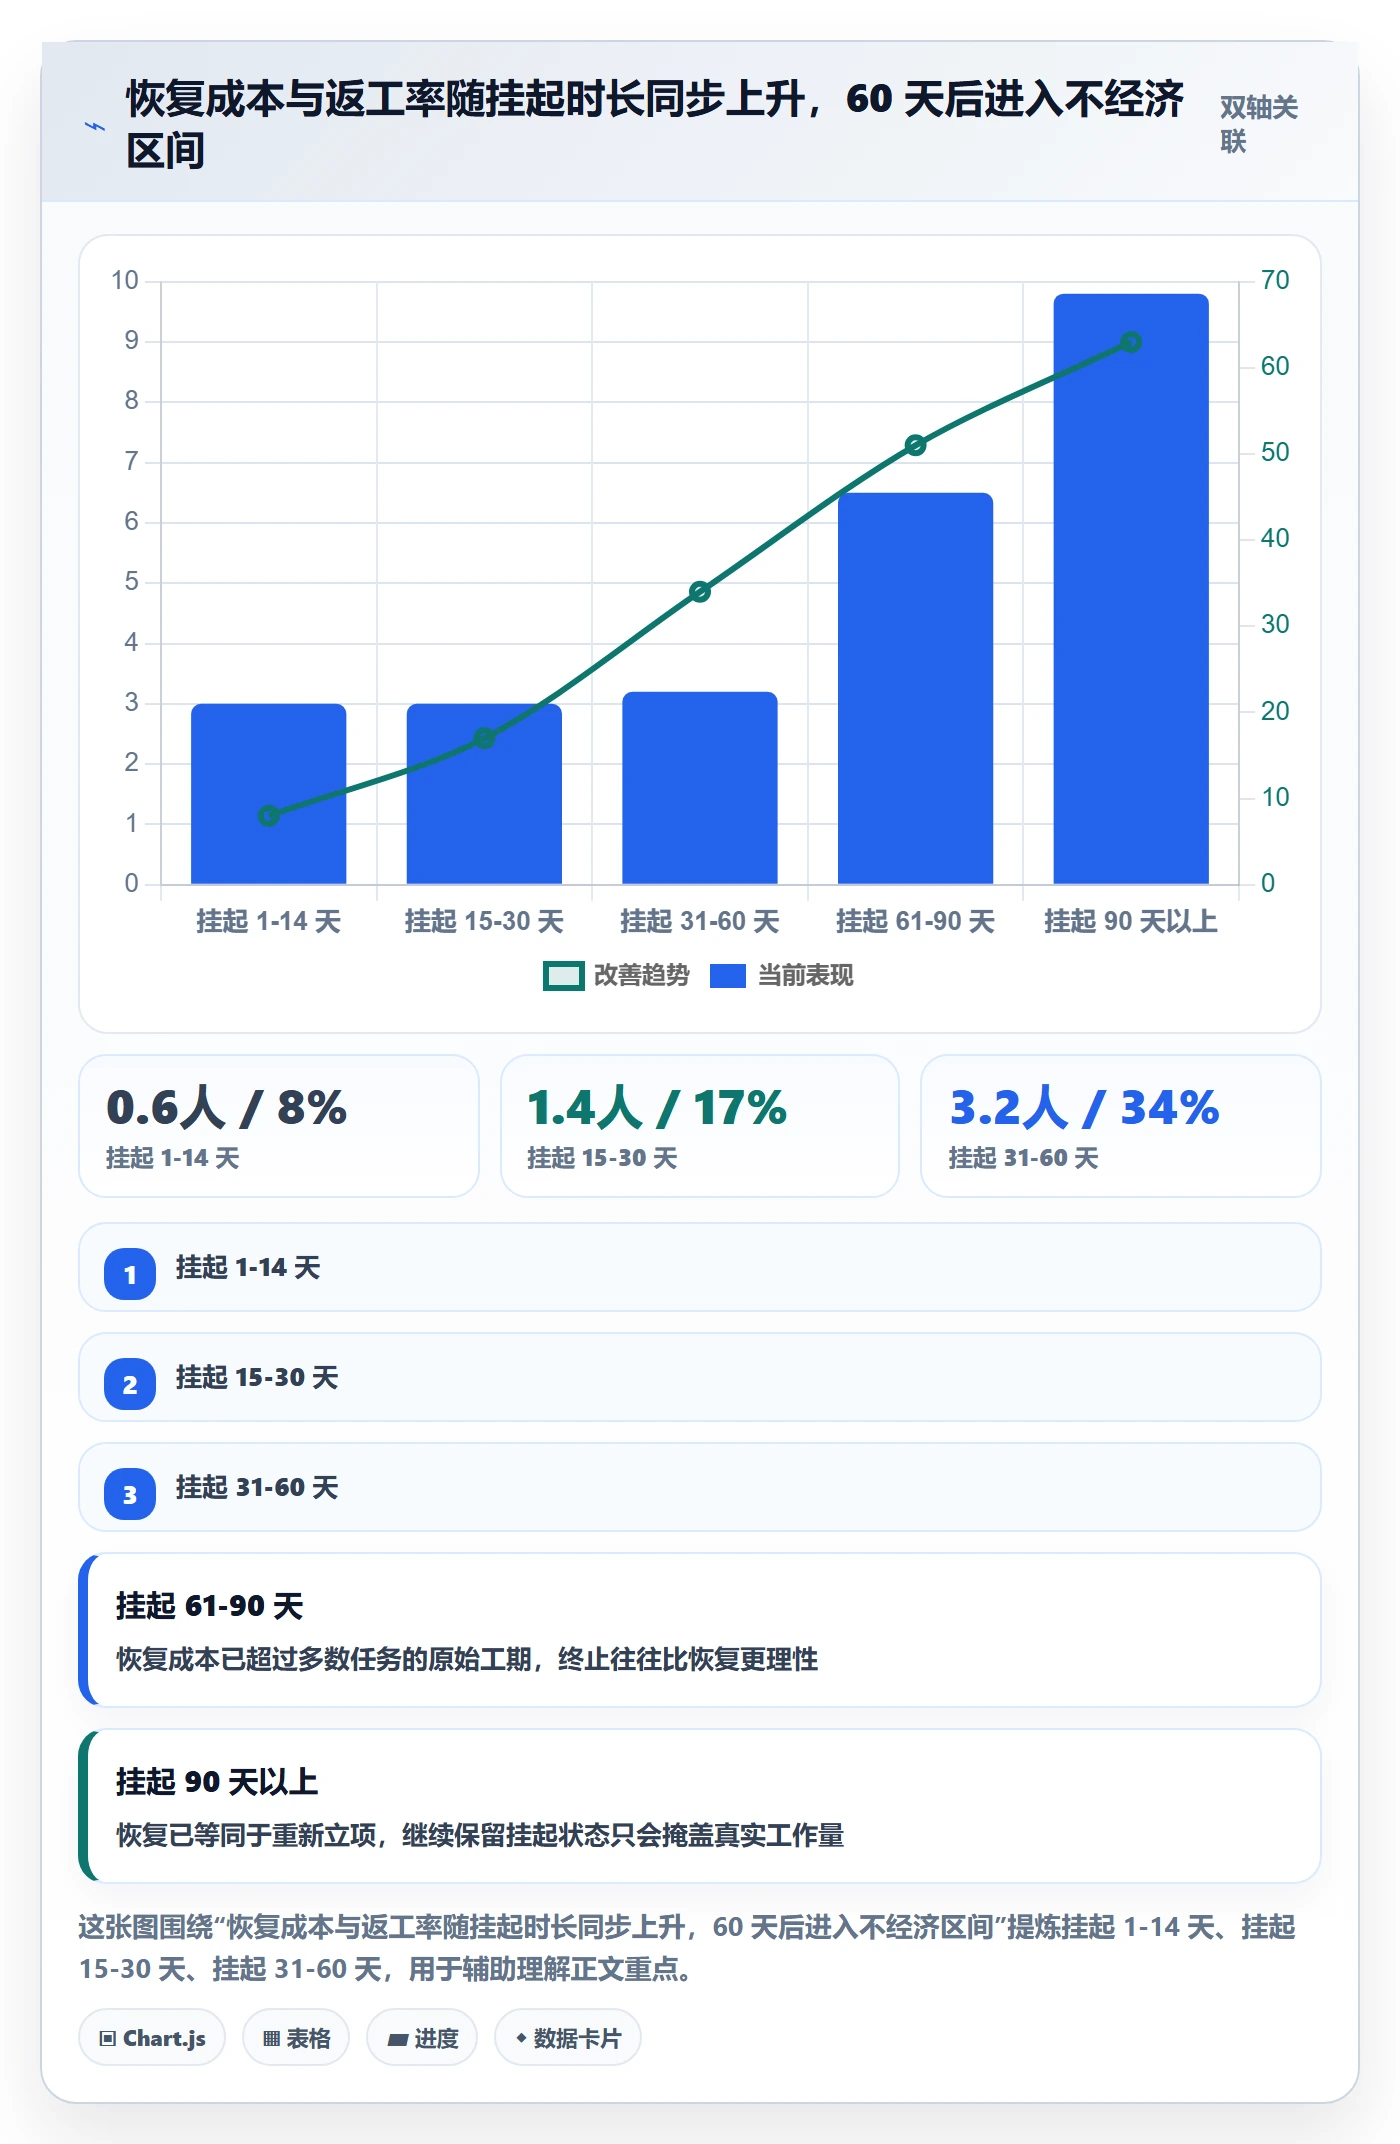Toggle the 改善趋势 legend swatch

[x=563, y=976]
